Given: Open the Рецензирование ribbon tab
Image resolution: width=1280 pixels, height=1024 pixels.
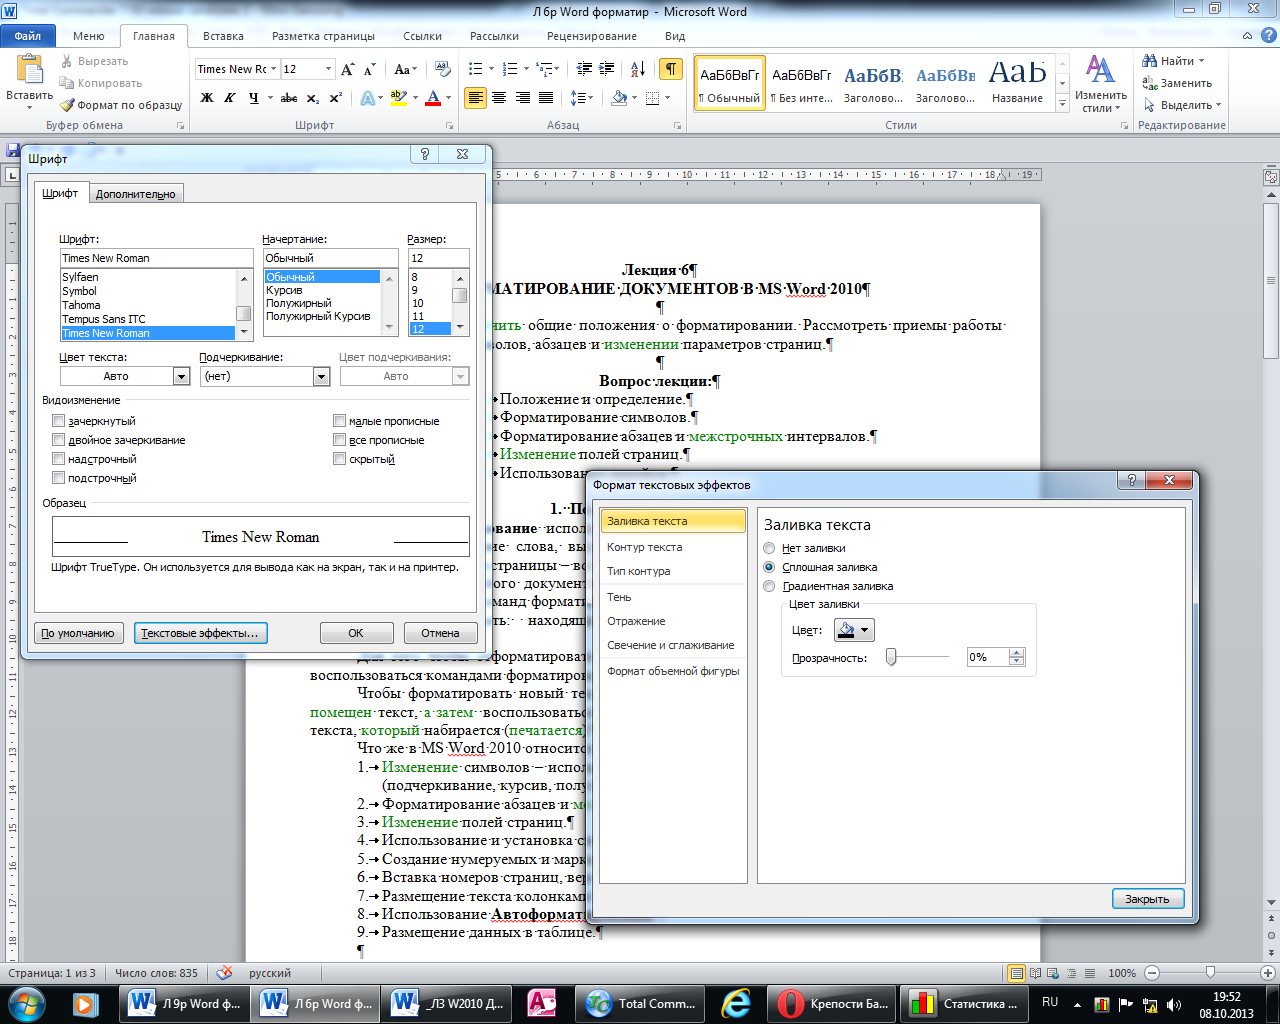Looking at the screenshot, I should click(x=592, y=36).
